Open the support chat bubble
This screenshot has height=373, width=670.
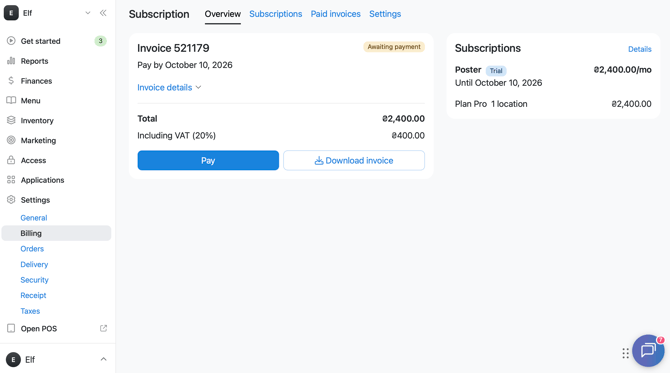(648, 350)
